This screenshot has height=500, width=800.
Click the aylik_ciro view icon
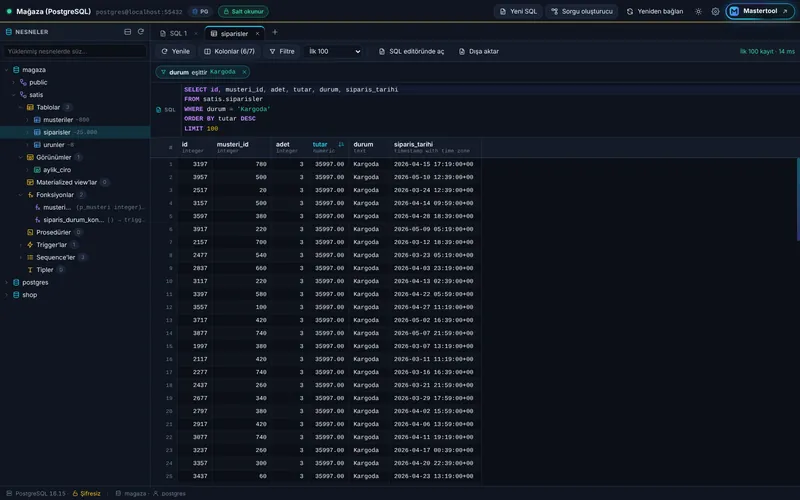pyautogui.click(x=37, y=170)
